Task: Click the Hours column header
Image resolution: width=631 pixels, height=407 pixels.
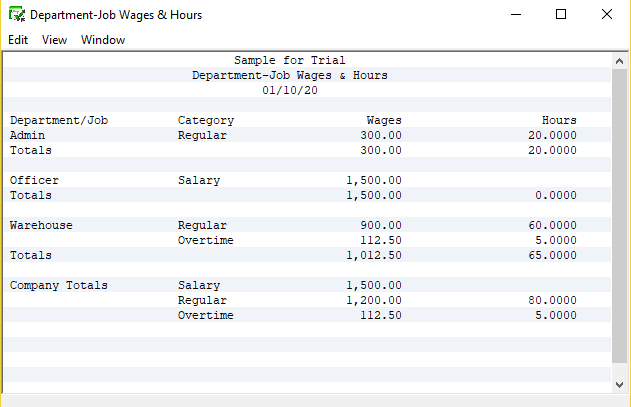Action: (x=559, y=120)
